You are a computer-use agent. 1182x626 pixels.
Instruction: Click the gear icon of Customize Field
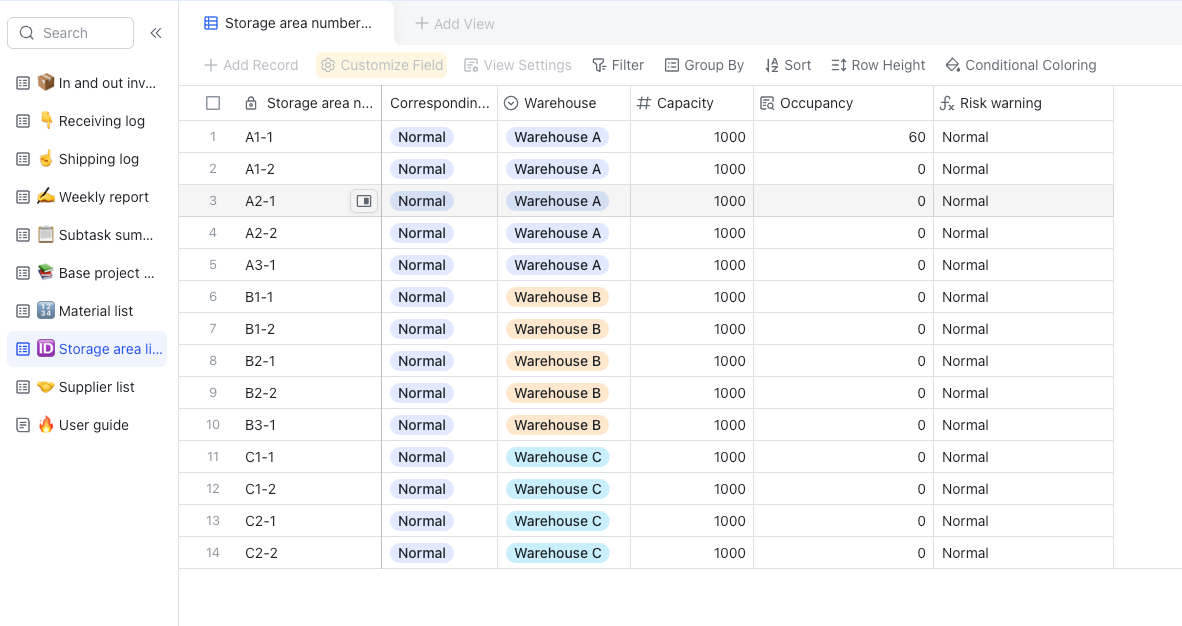[328, 65]
